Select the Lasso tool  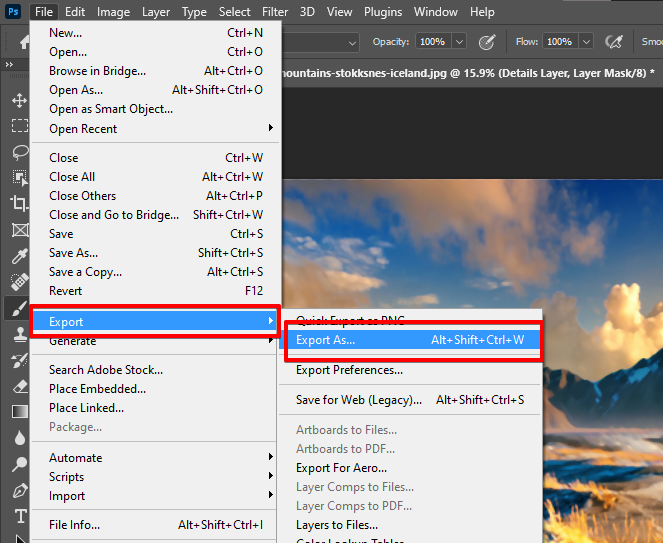(19, 152)
